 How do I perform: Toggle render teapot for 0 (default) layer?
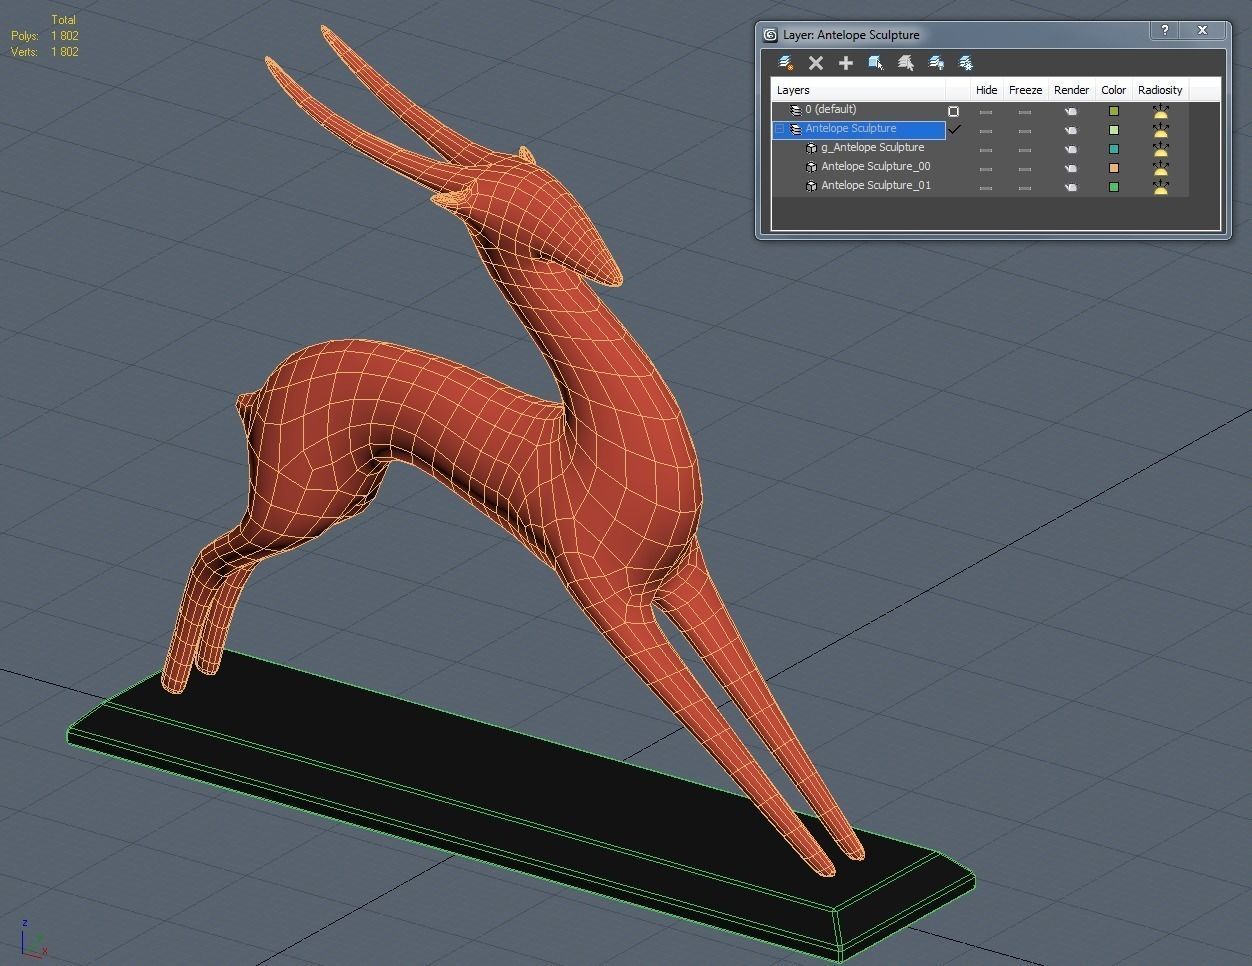[x=1071, y=111]
